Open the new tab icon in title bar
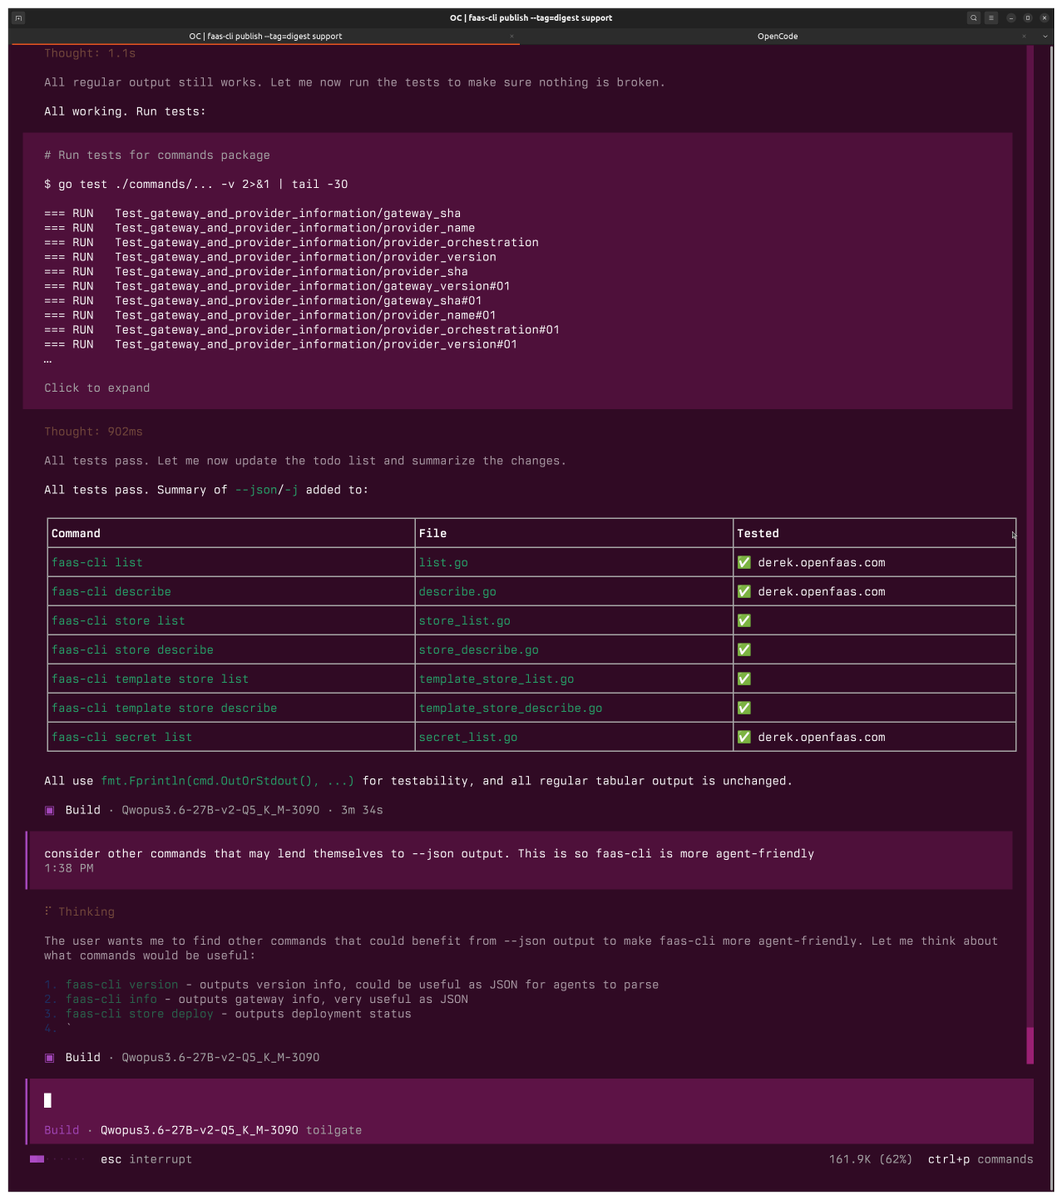 [19, 18]
